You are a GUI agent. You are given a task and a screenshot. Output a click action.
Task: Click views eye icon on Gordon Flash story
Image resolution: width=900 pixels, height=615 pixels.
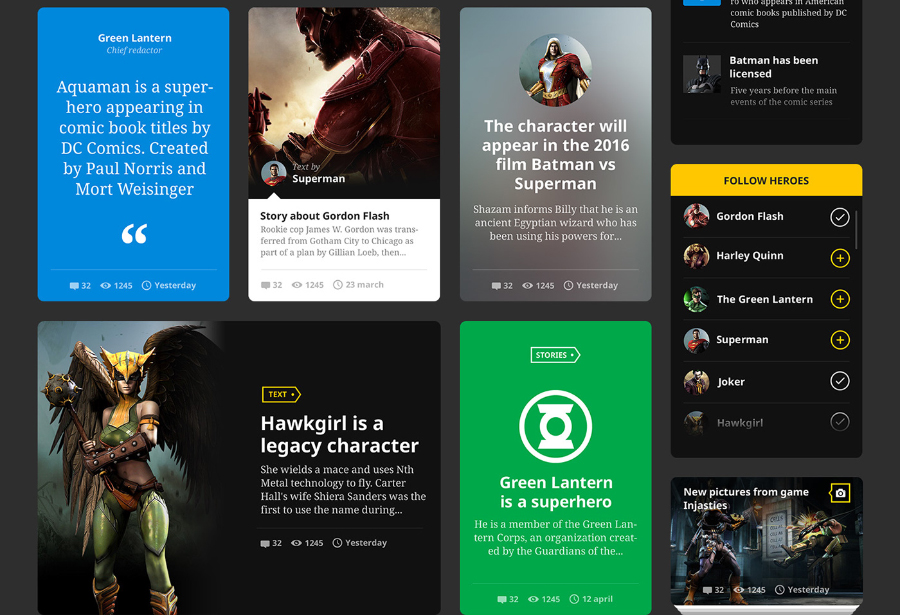pyautogui.click(x=297, y=285)
